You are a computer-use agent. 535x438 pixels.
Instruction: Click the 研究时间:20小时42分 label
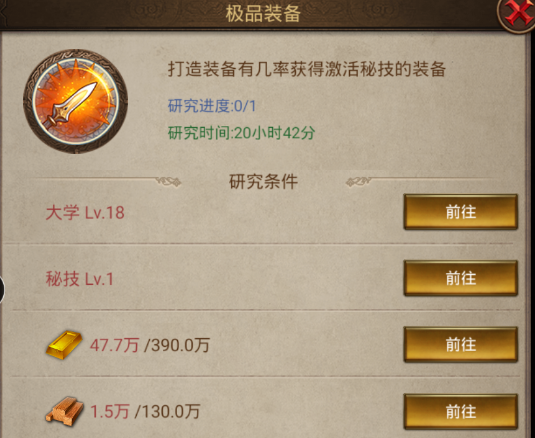[241, 133]
